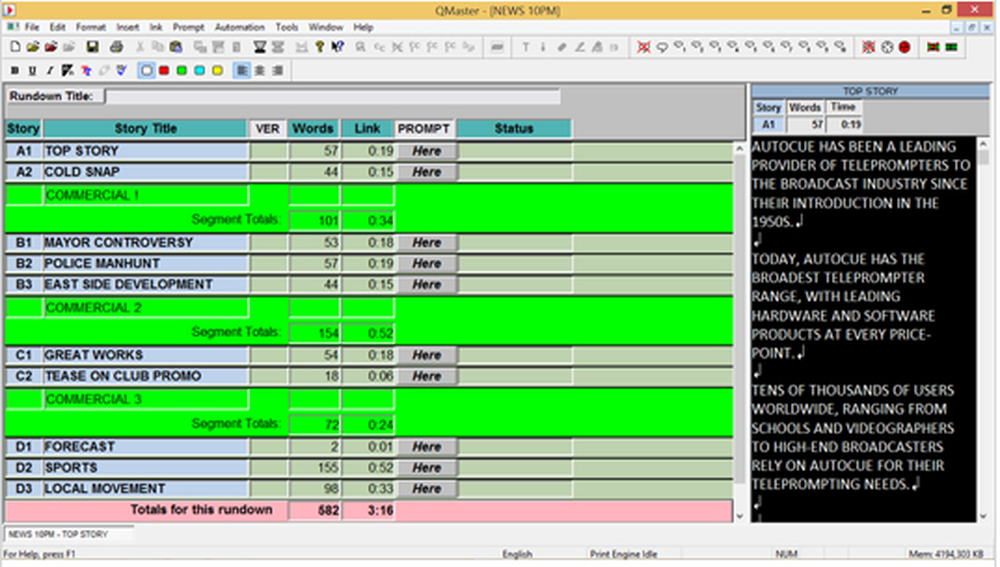1000x567 pixels.
Task: Click the red X clear markers icon
Action: tap(644, 47)
